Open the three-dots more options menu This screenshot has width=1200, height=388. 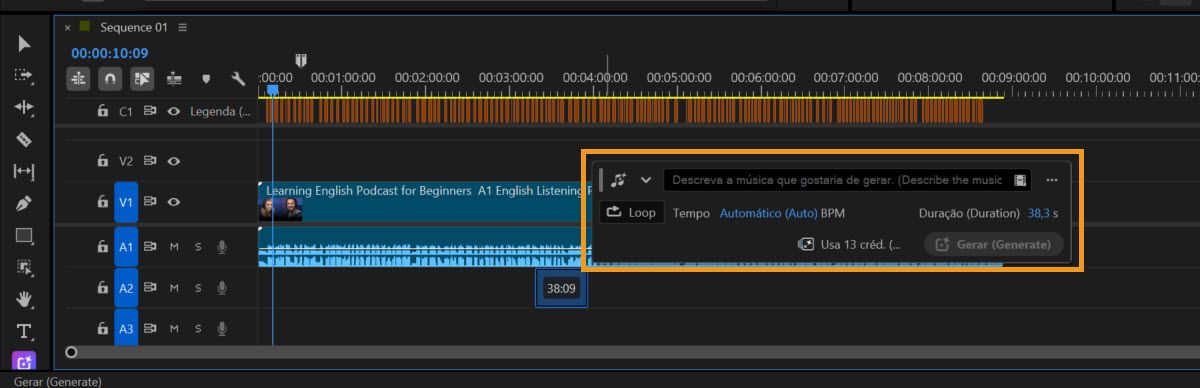[x=1052, y=180]
